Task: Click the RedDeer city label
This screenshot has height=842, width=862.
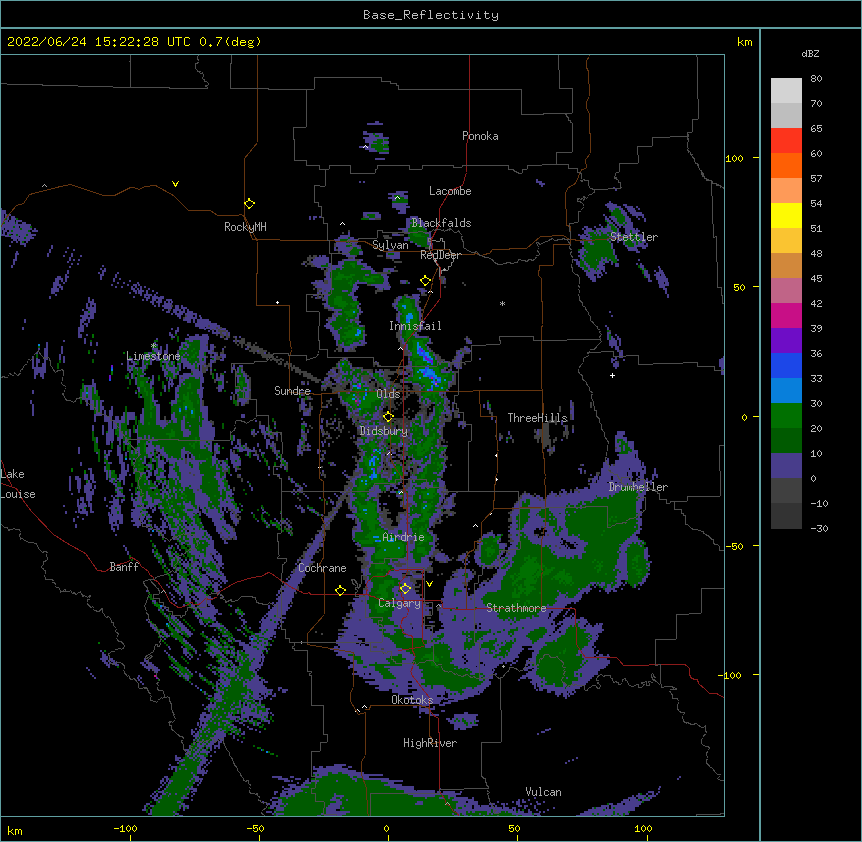Action: pyautogui.click(x=440, y=255)
